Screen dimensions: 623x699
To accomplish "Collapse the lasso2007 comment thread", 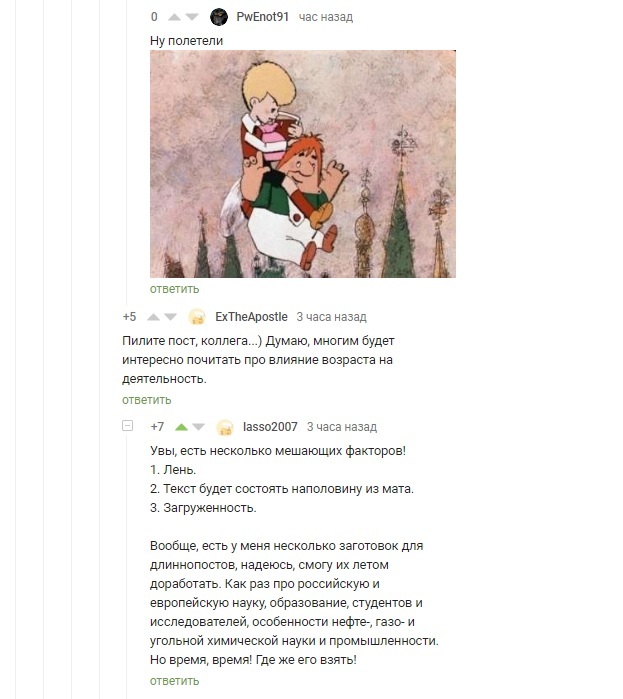I will click(127, 426).
